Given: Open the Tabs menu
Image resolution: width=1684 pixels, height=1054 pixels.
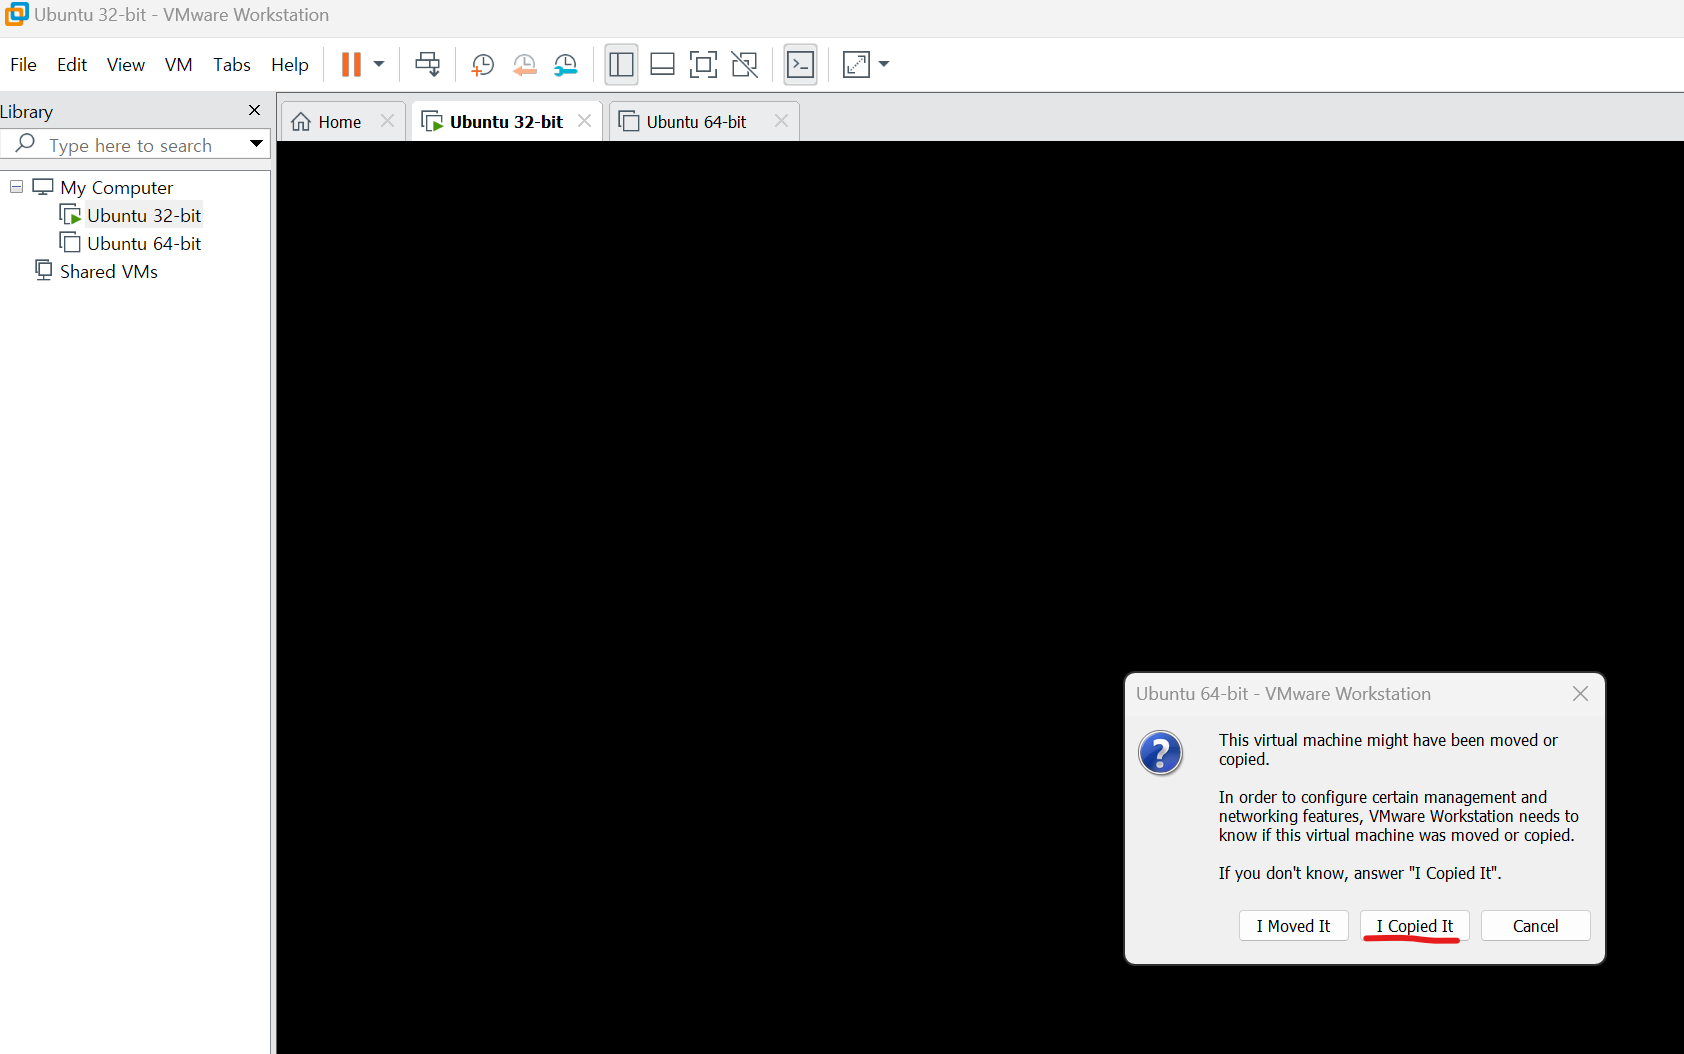Looking at the screenshot, I should (231, 65).
